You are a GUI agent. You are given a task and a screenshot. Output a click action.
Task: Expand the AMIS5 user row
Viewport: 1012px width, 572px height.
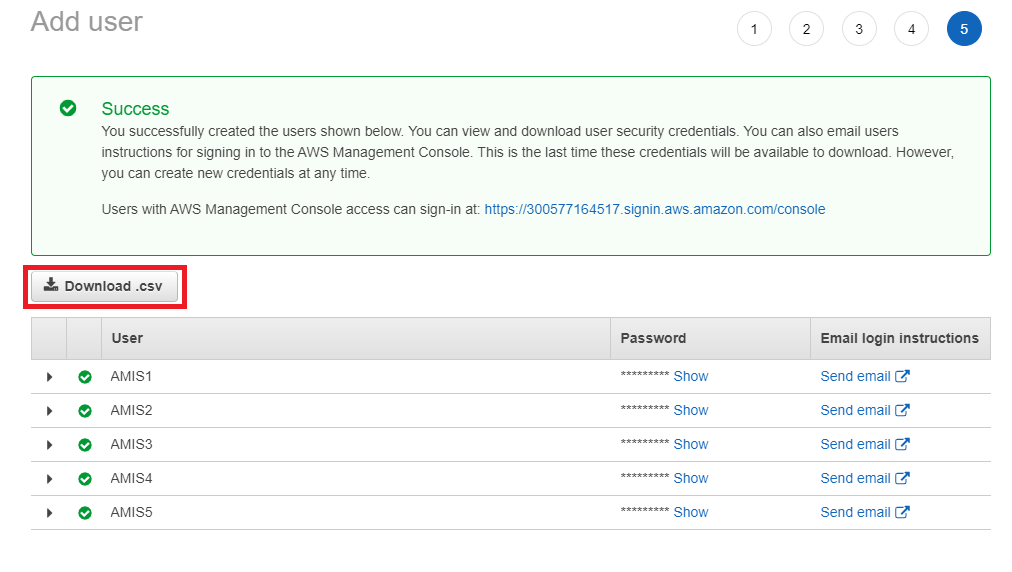(49, 513)
